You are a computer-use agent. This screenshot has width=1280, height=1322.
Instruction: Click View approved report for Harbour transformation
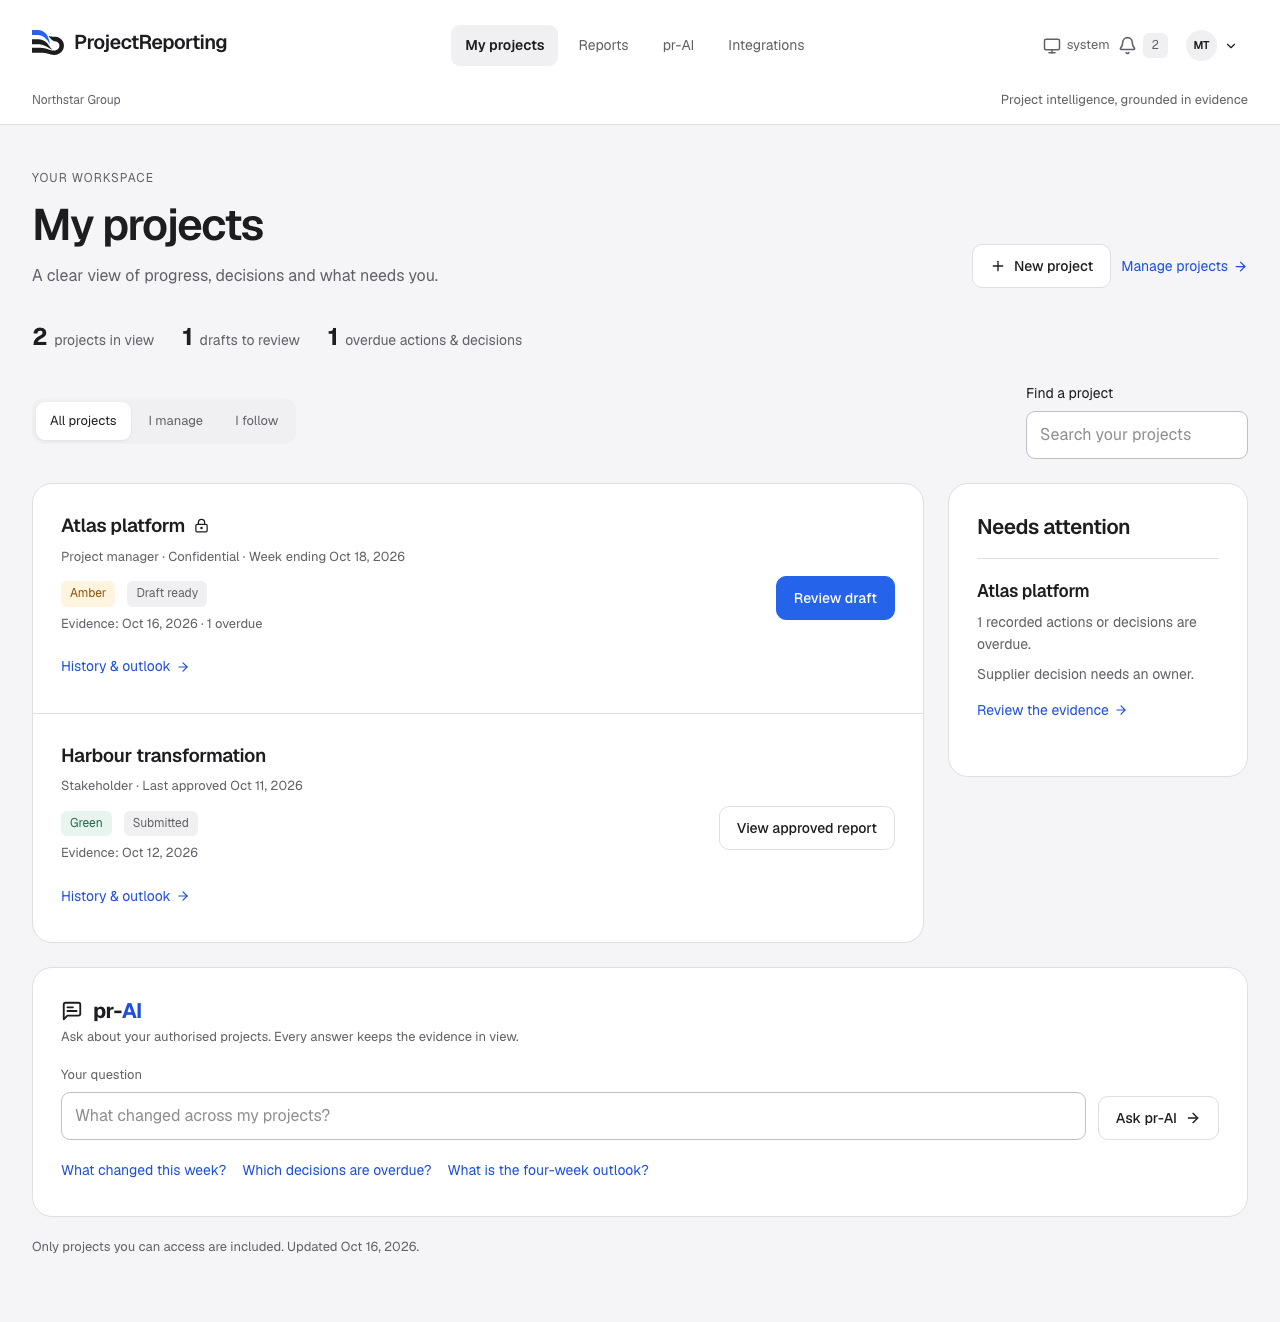tap(807, 828)
